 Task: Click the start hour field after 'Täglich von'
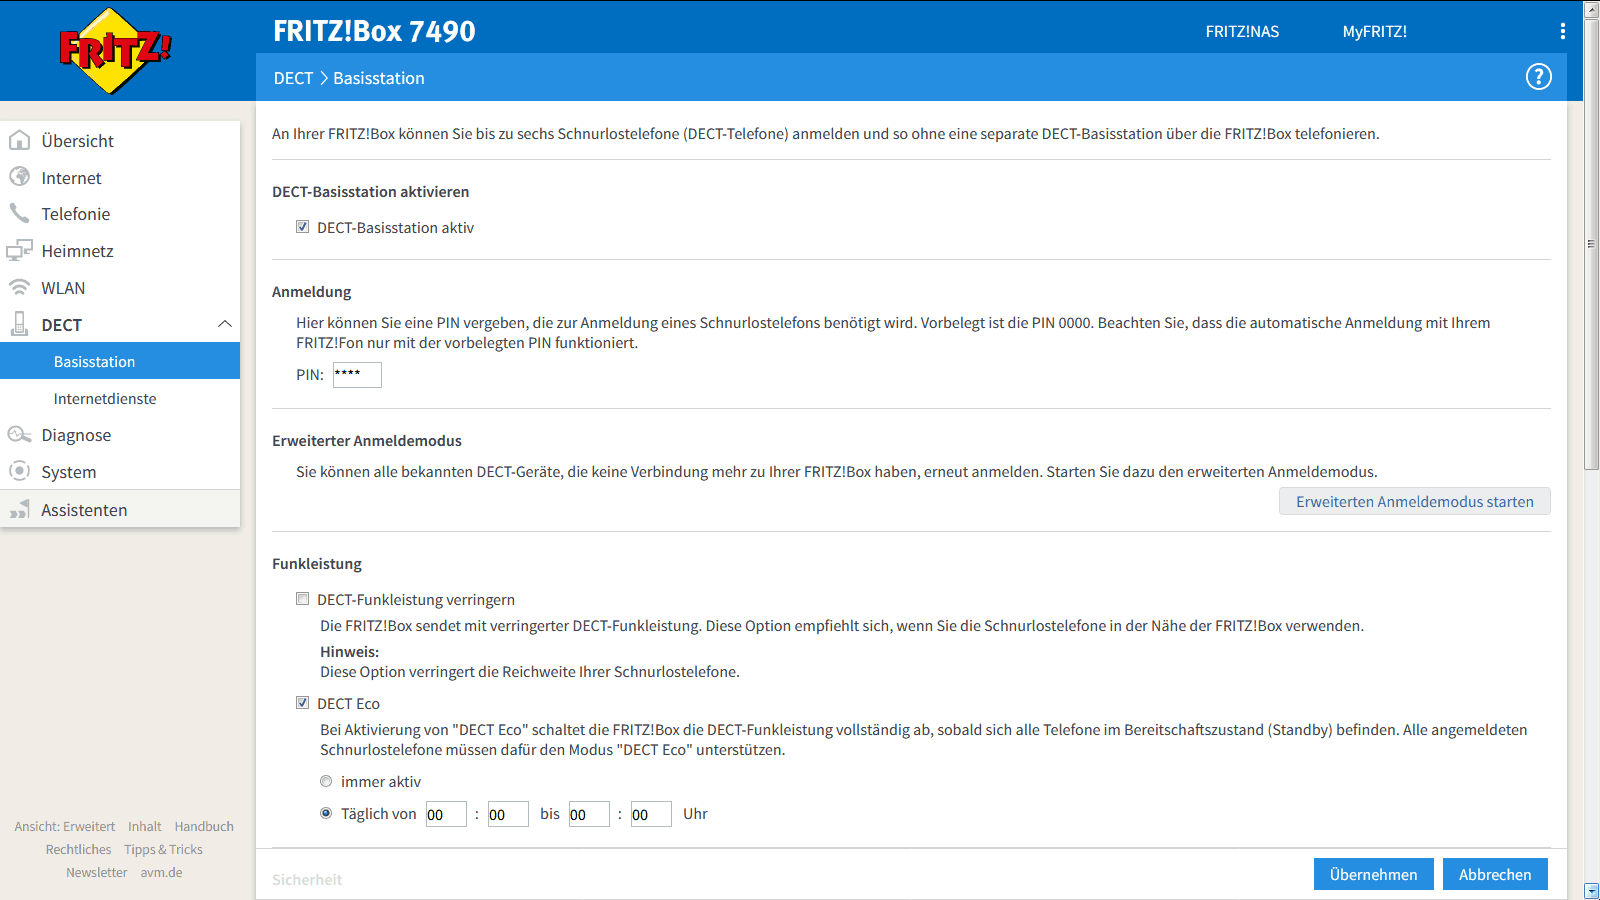coord(446,814)
